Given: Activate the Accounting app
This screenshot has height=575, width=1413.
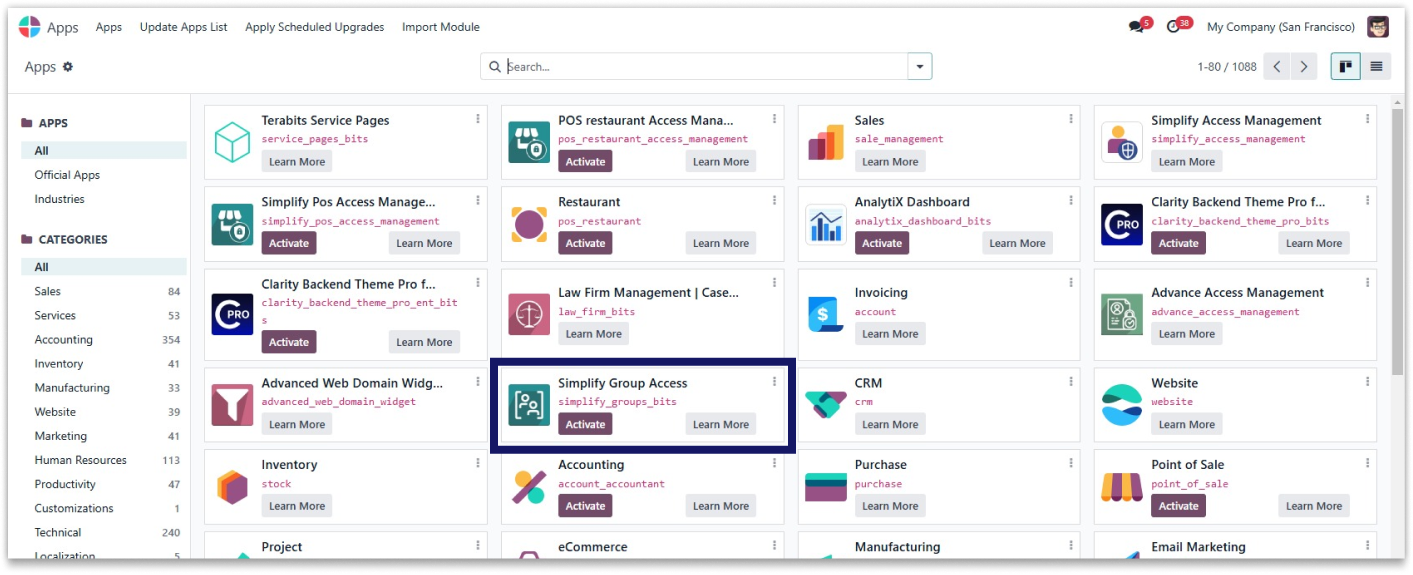Looking at the screenshot, I should [x=585, y=506].
